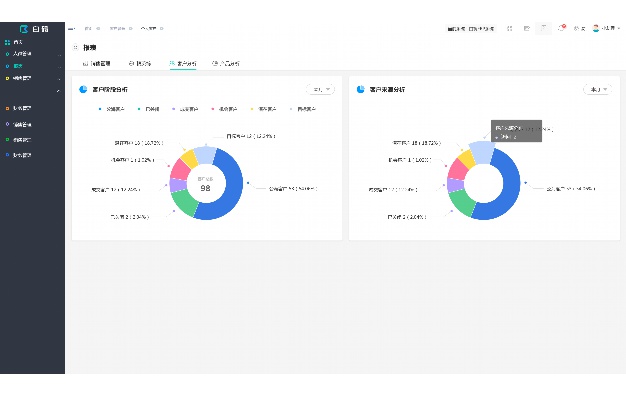This screenshot has width=626, height=396.
Task: Toggle the pink legend item in 客户阶段分析
Action: pyautogui.click(x=224, y=109)
